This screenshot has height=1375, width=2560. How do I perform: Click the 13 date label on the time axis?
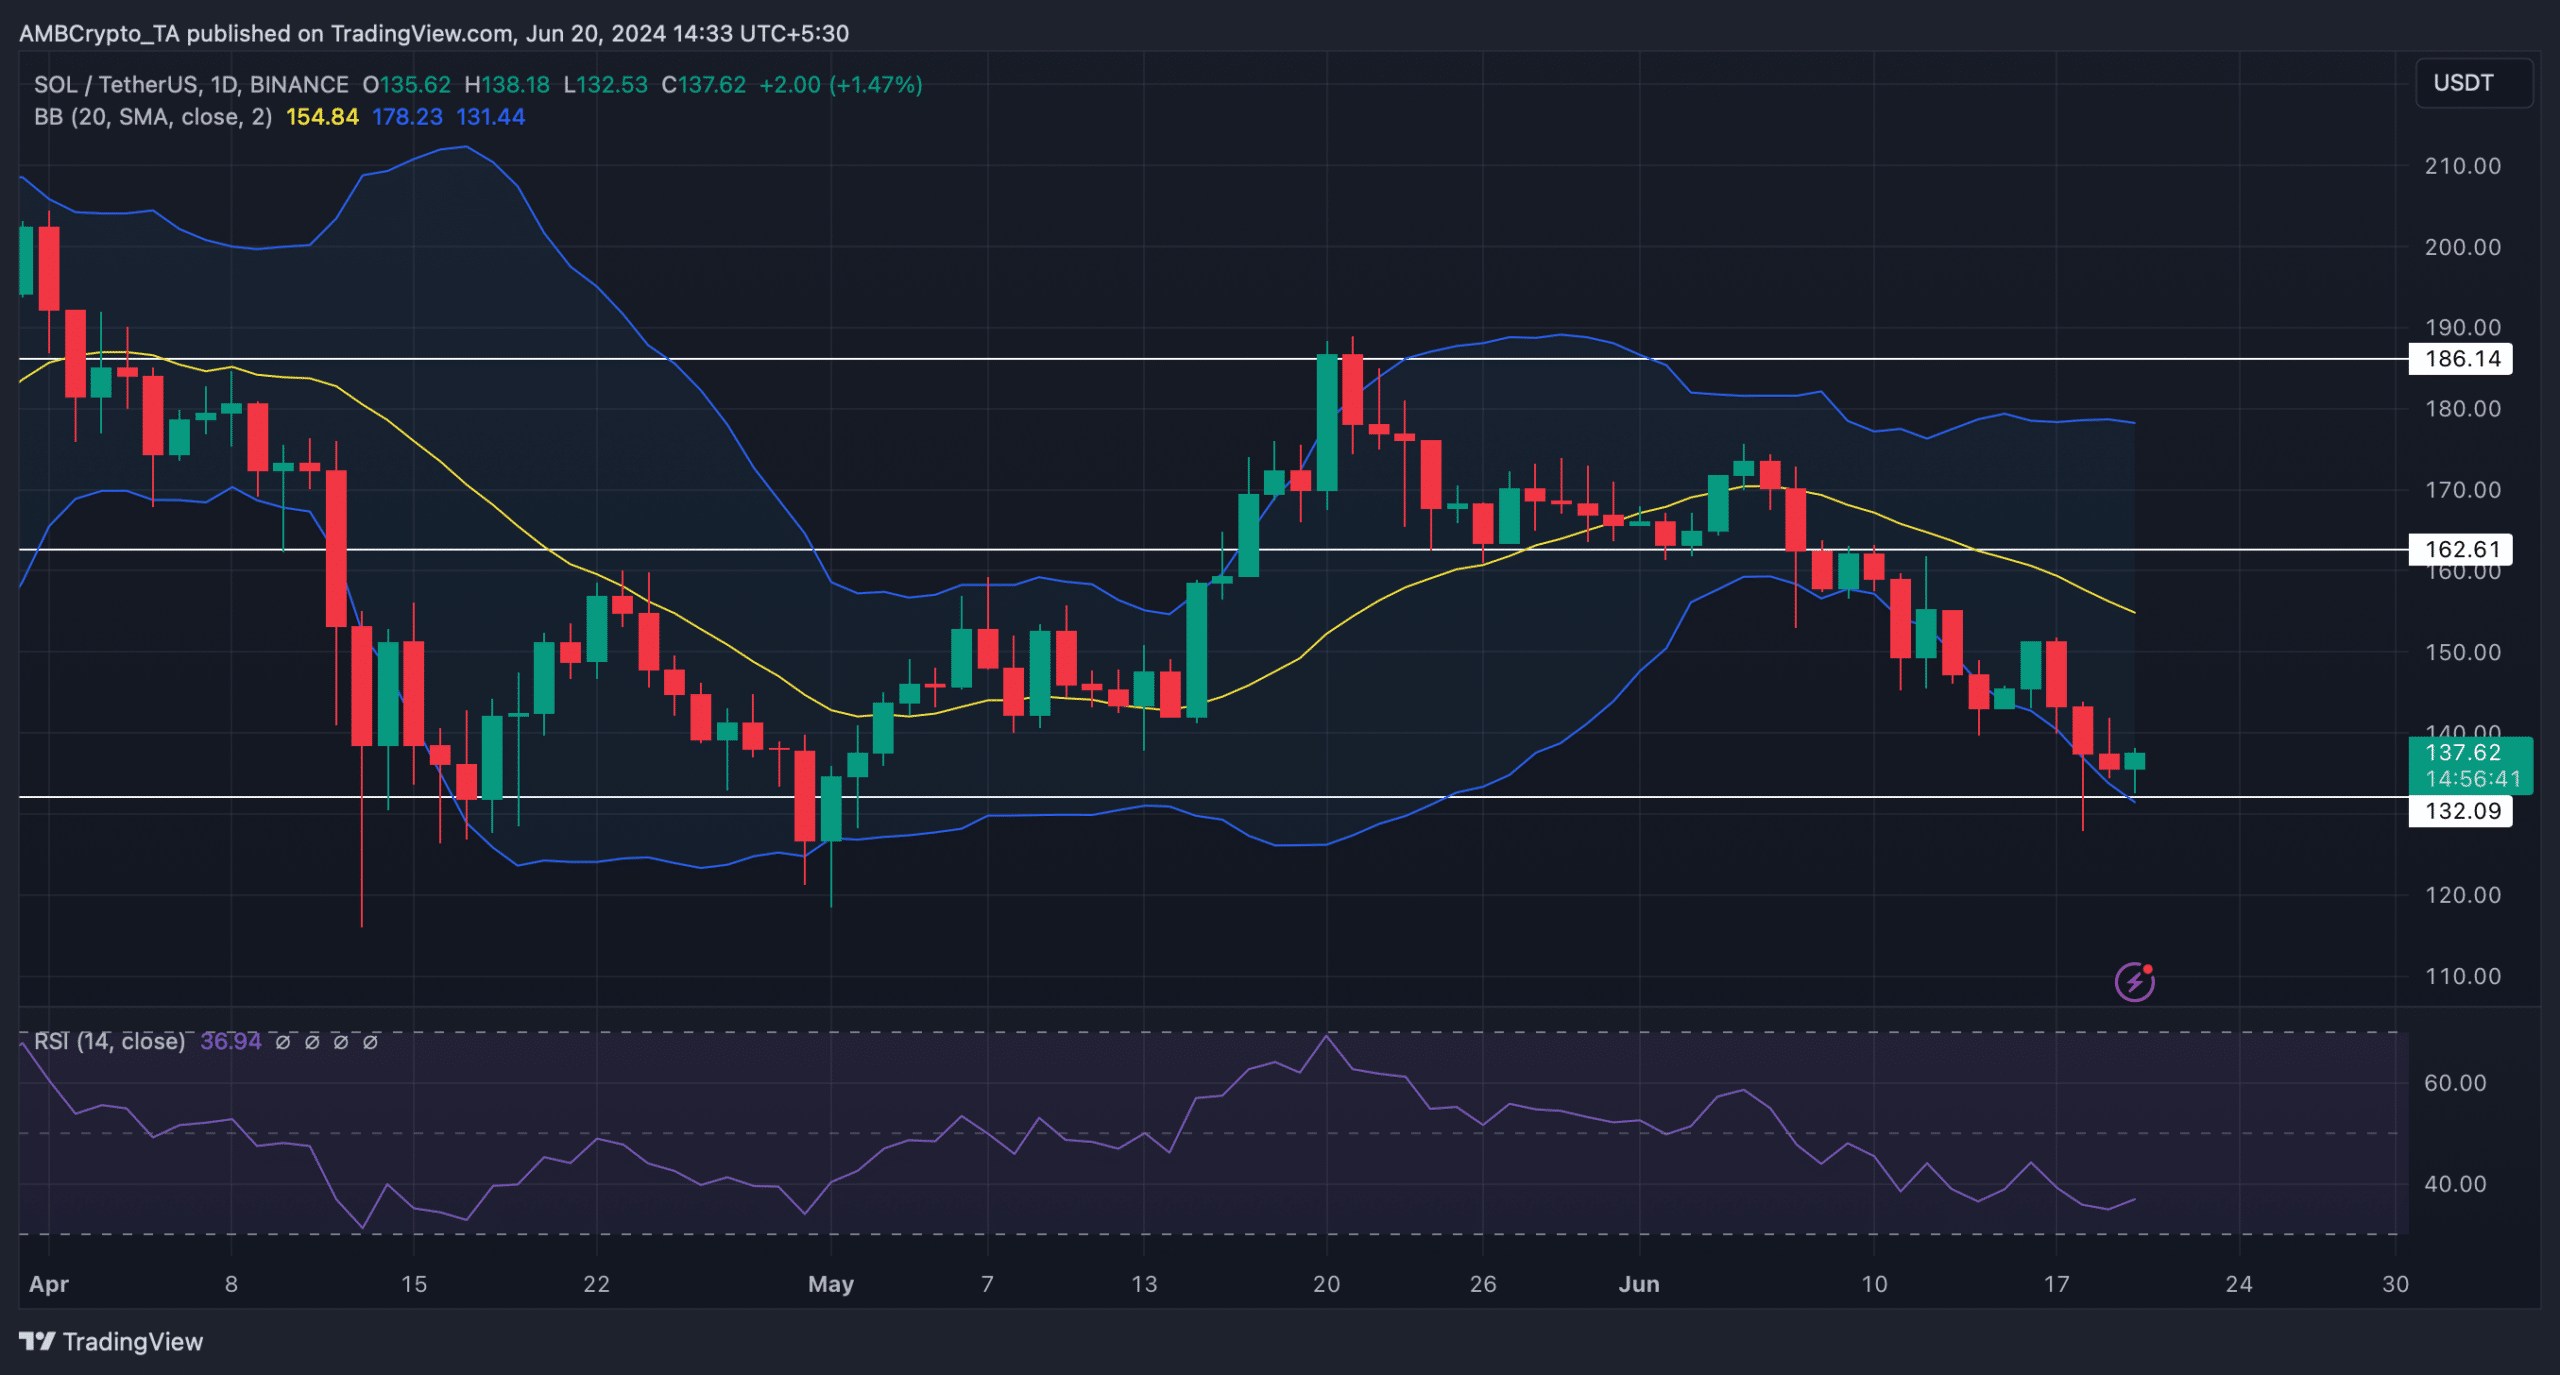pos(1143,1284)
